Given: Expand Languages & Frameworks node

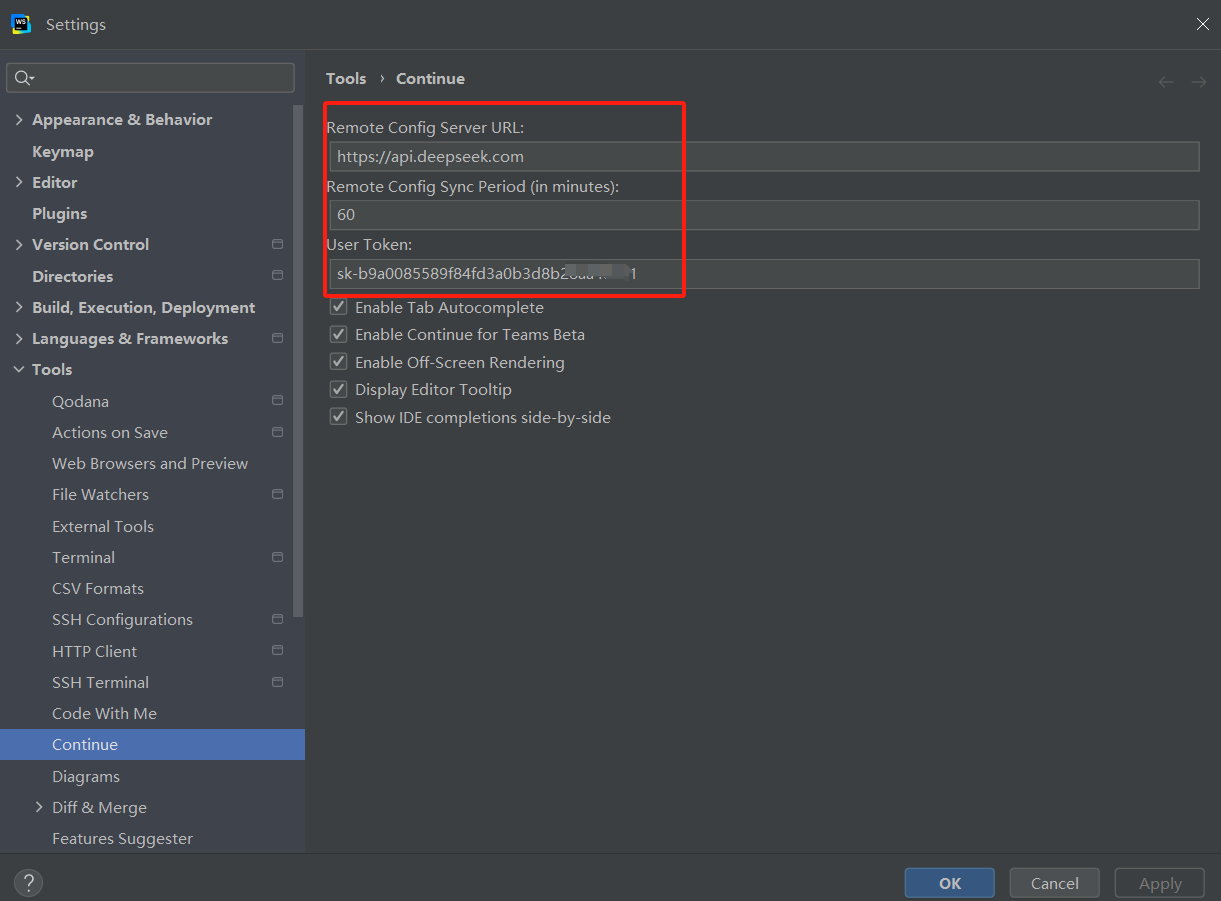Looking at the screenshot, I should pos(19,338).
